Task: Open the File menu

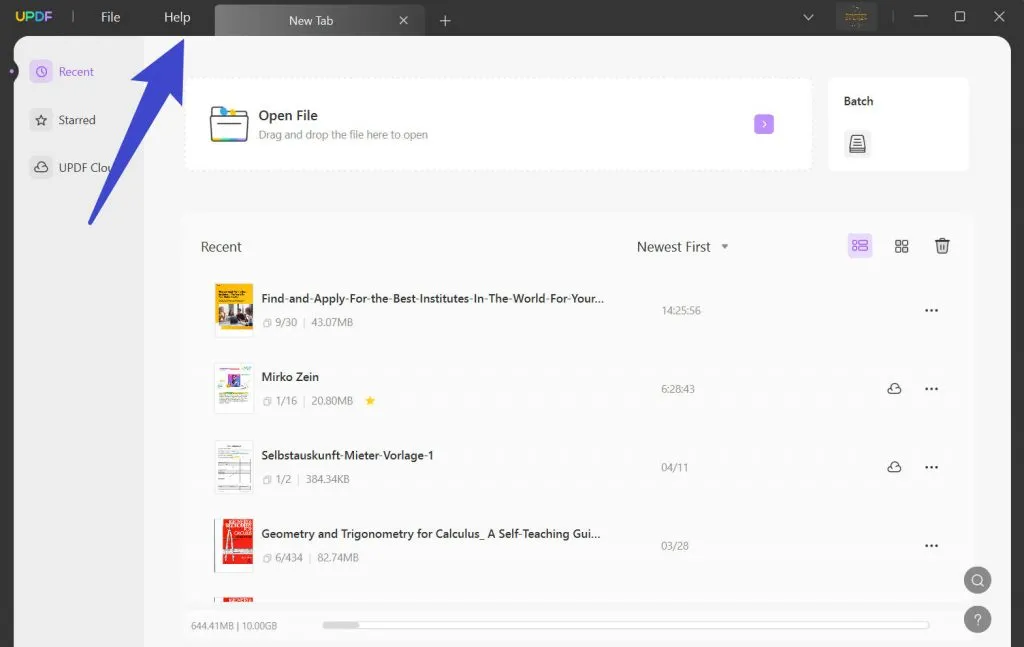Action: [110, 18]
